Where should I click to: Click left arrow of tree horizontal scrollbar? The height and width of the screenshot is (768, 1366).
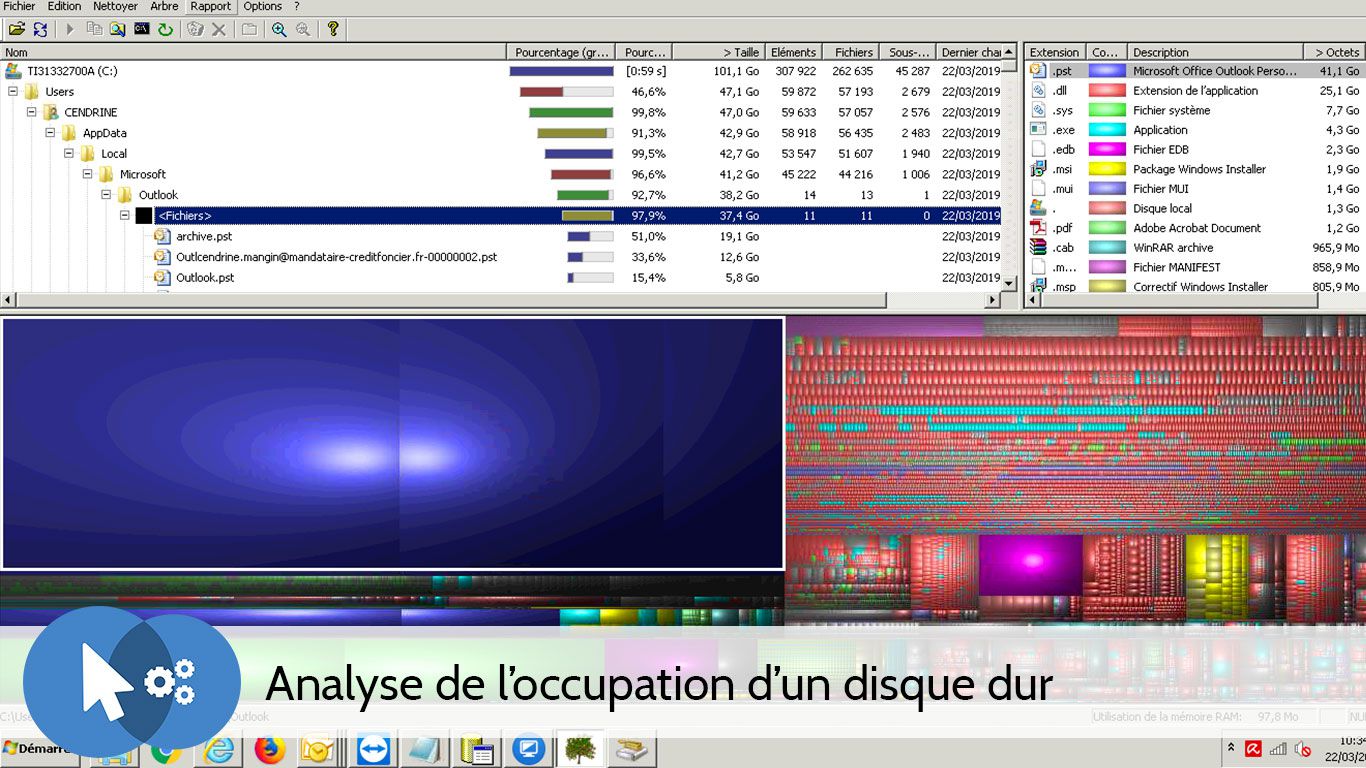click(8, 300)
